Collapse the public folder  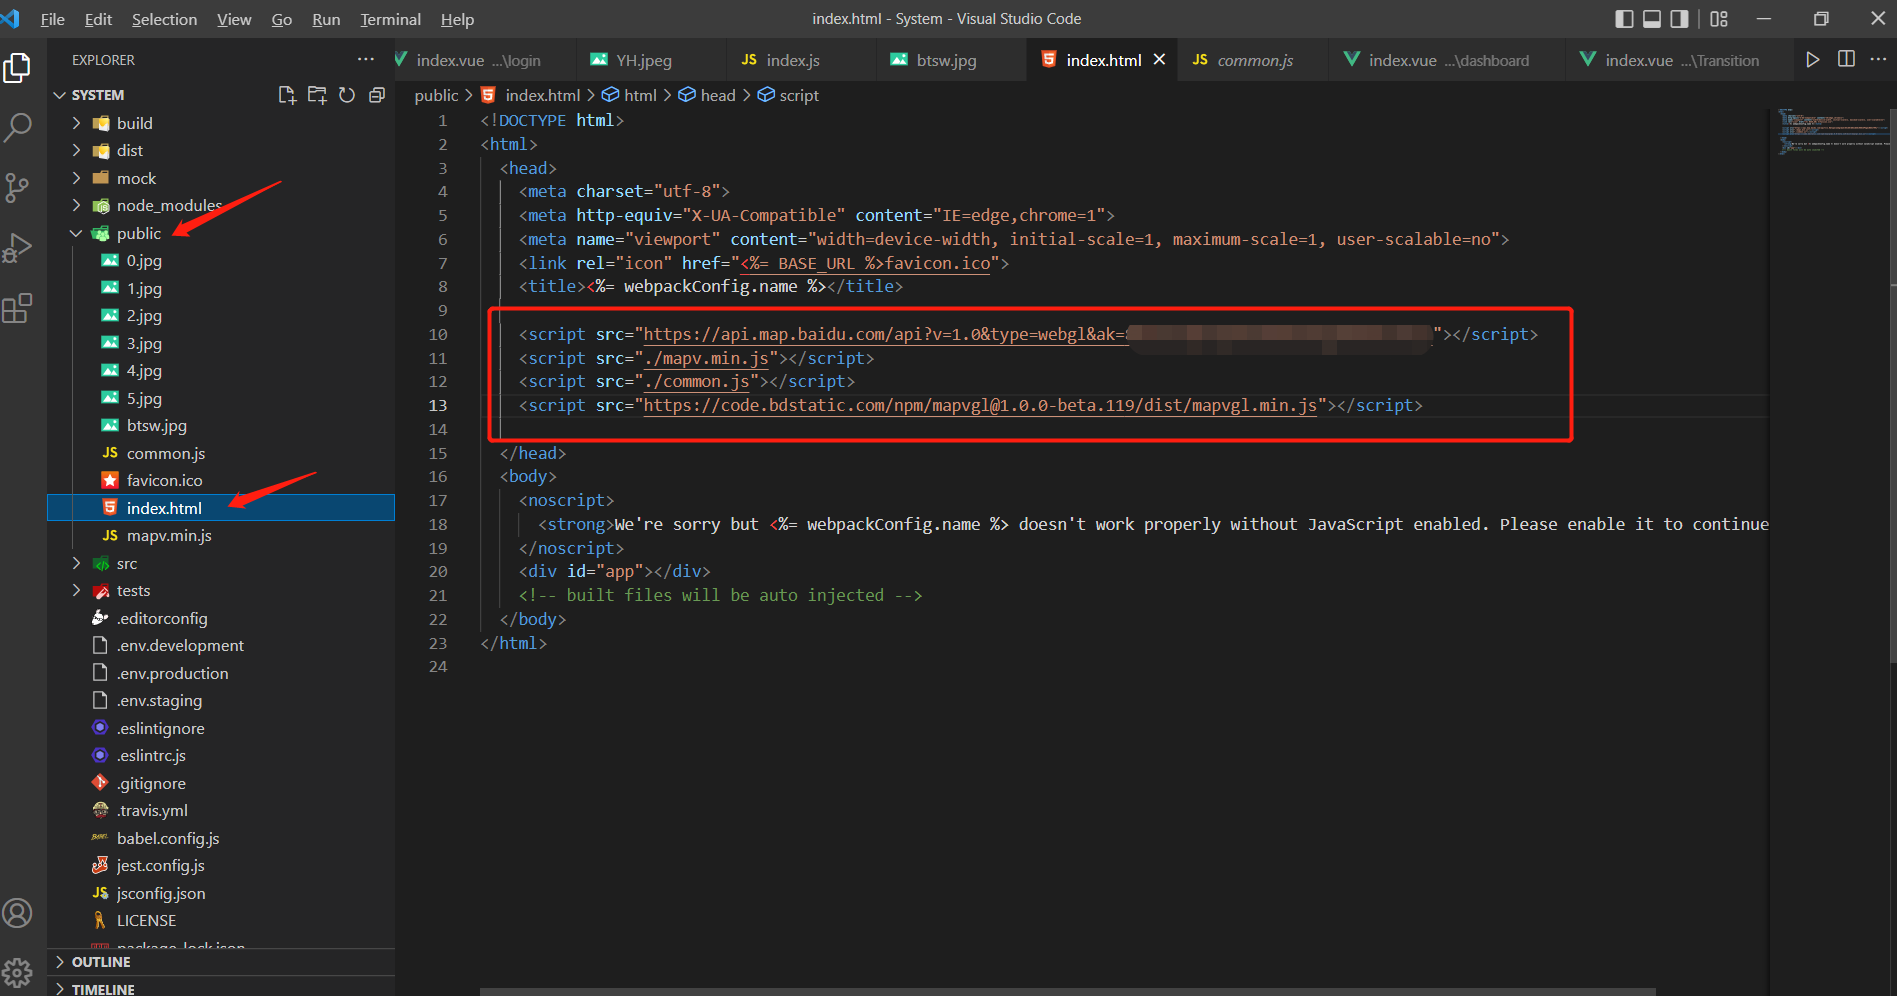(x=77, y=233)
